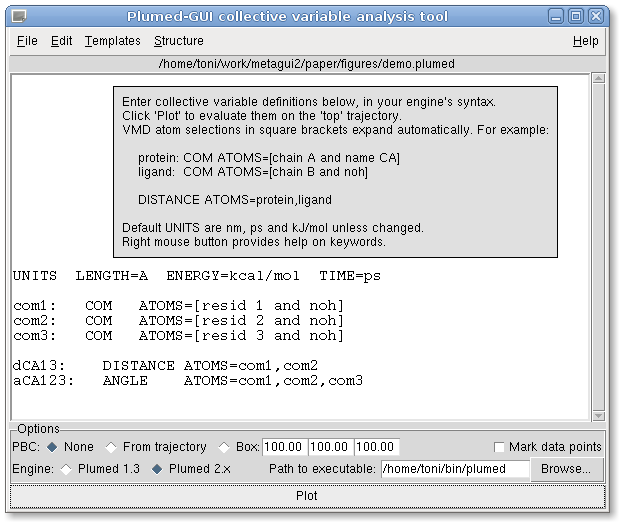Click the aCA123: ANGLE line
Screen dimensions: 619x522
click(188, 381)
